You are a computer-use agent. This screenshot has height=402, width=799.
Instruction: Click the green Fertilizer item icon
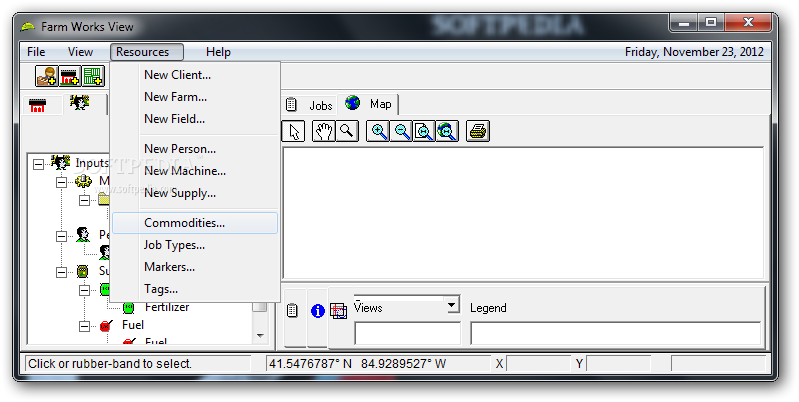(128, 307)
